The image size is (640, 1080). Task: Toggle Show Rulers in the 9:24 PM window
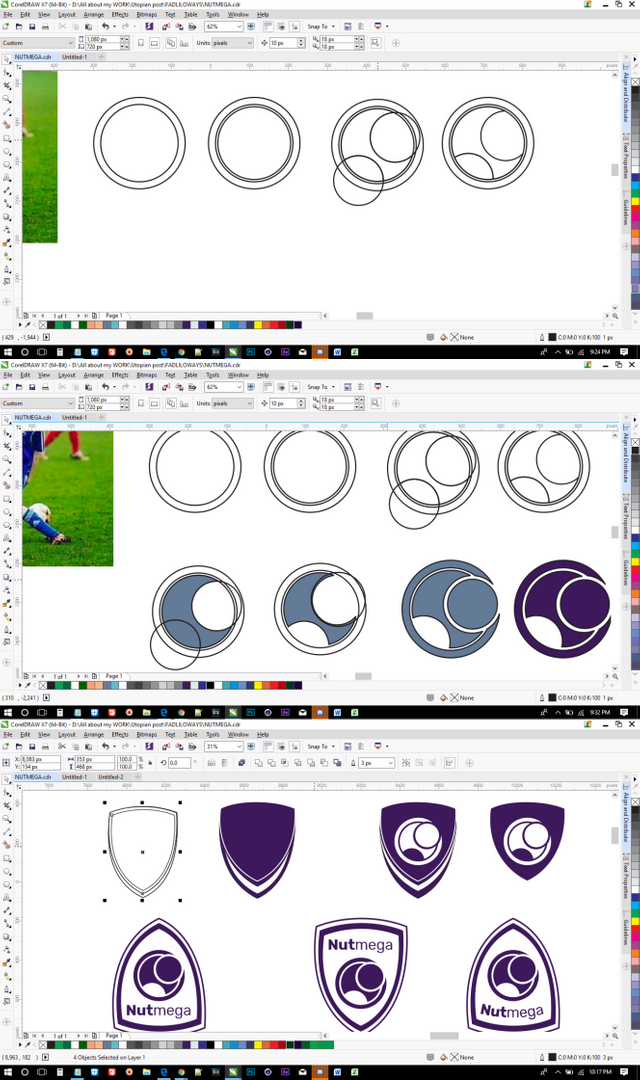pyautogui.click(x=268, y=26)
